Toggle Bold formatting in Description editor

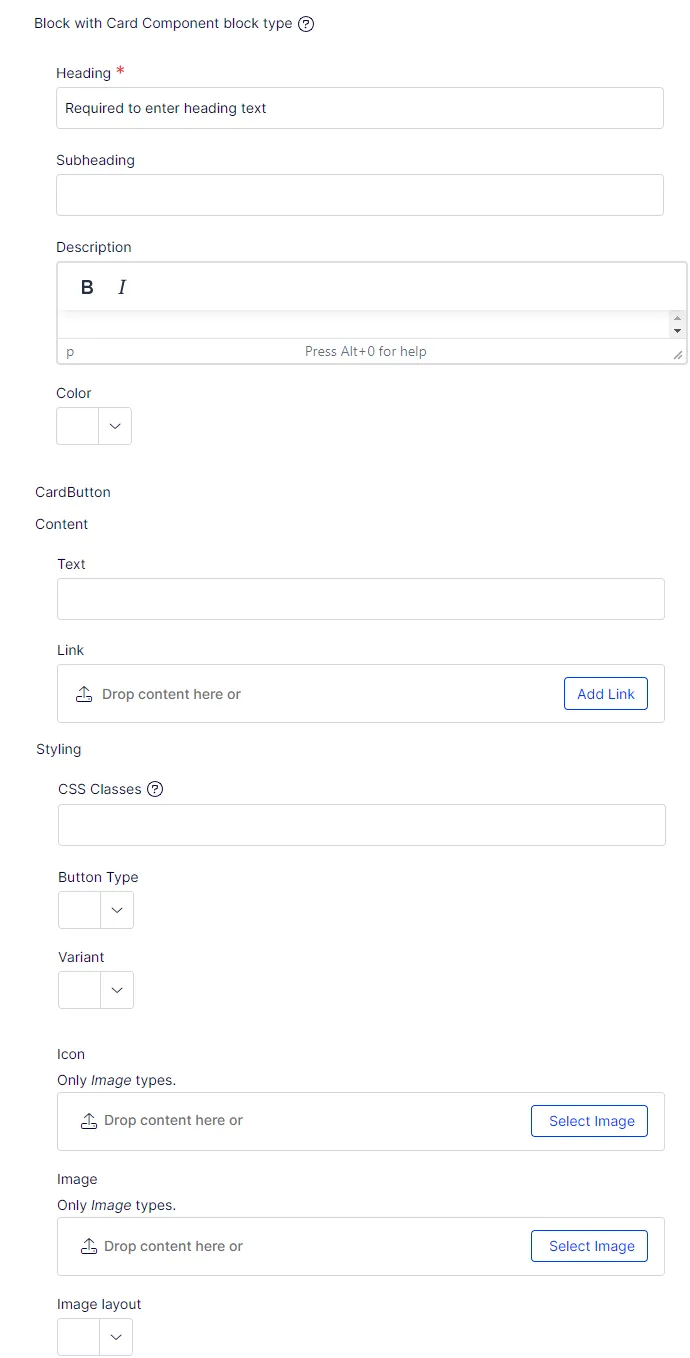click(x=87, y=287)
